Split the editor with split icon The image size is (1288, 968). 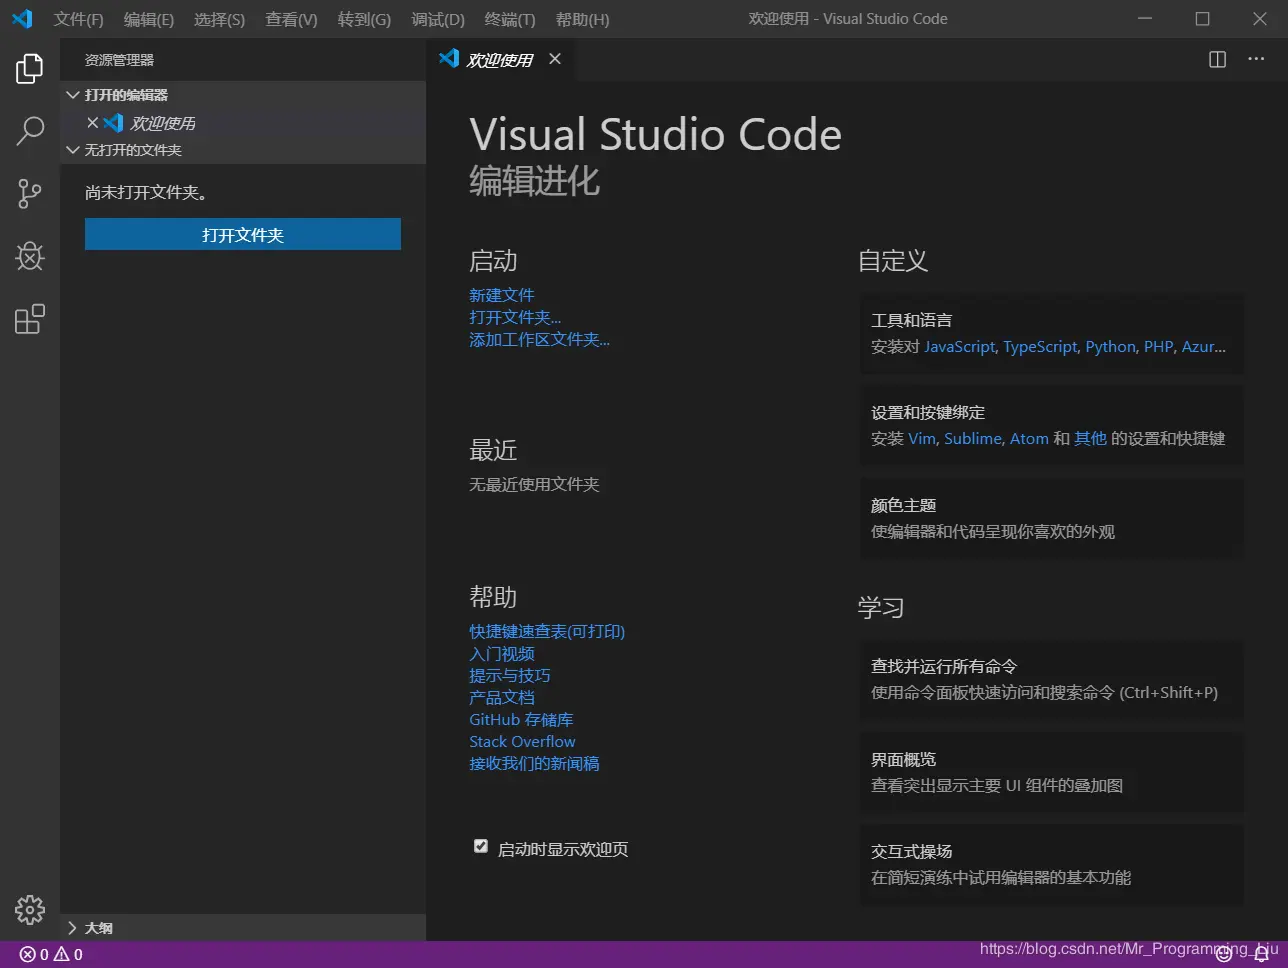(1217, 60)
